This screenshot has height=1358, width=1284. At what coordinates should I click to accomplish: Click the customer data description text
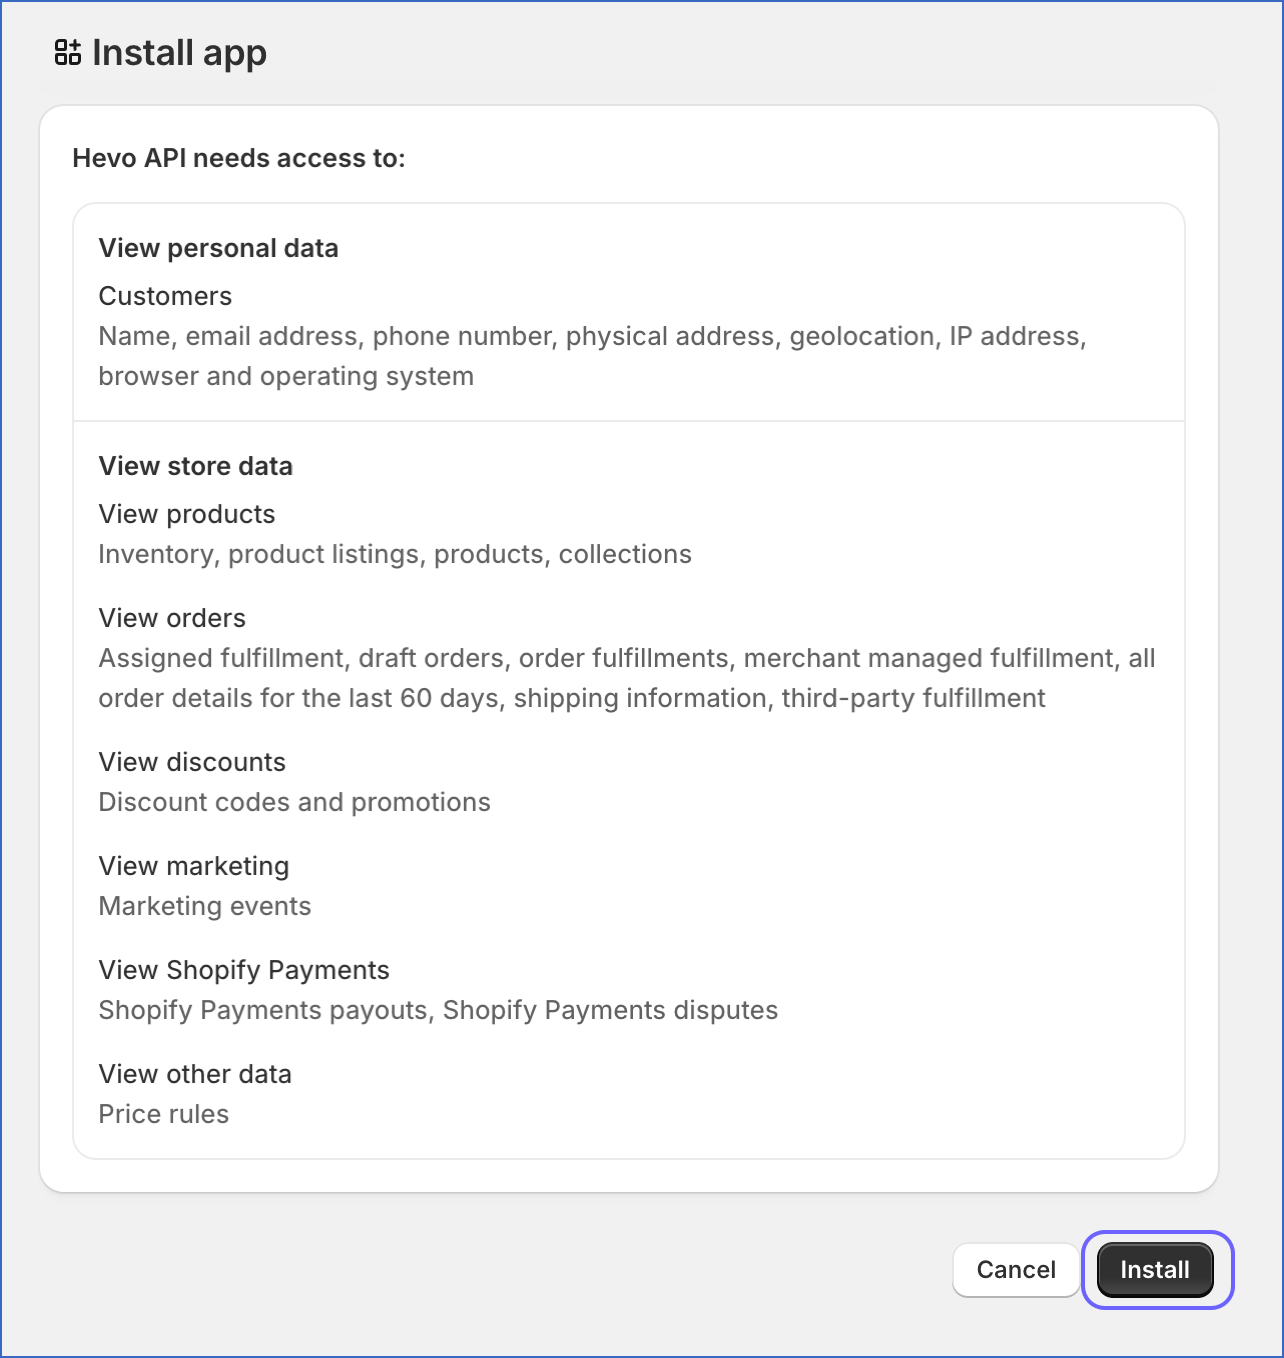(592, 356)
